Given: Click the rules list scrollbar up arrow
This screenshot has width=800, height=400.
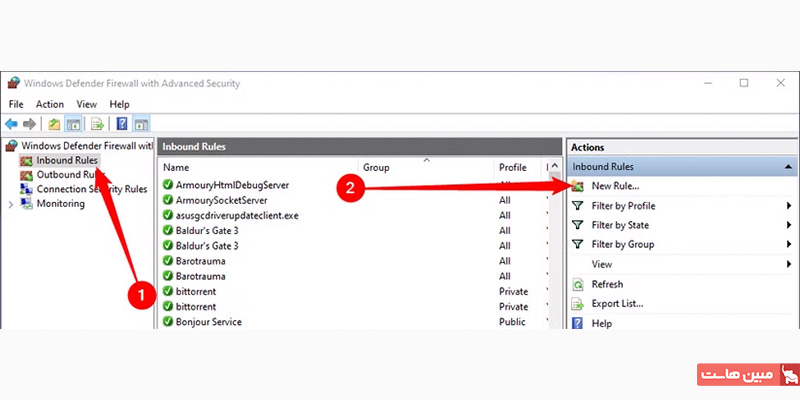Looking at the screenshot, I should 556,166.
